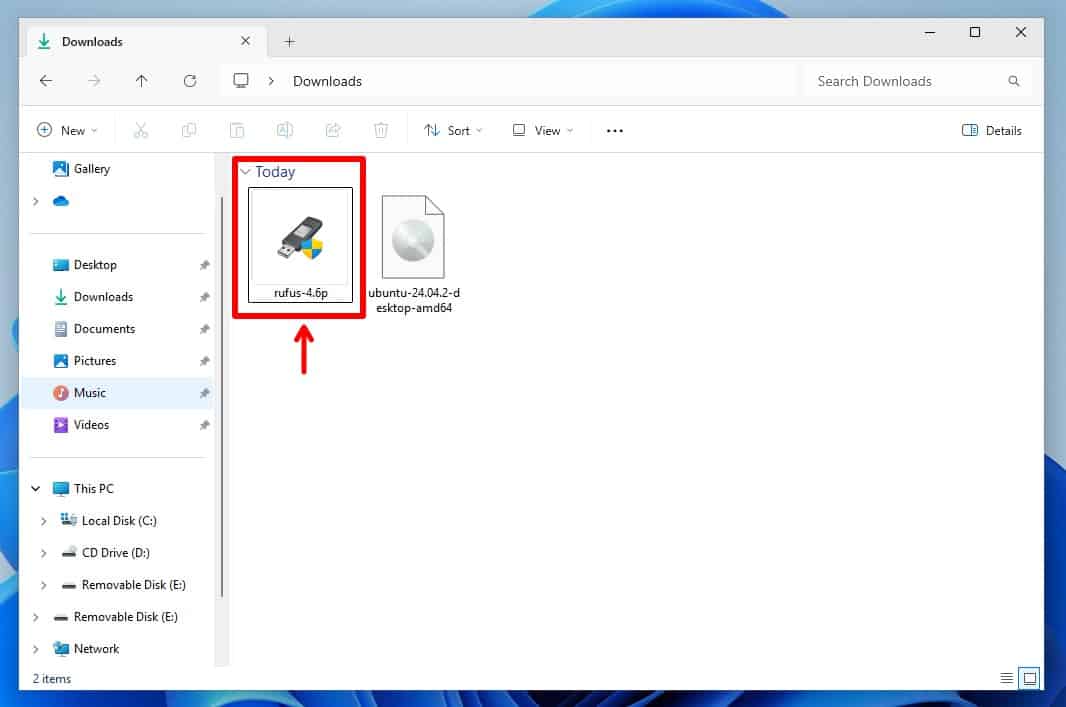Click the Delete icon on the toolbar
The width and height of the screenshot is (1066, 707).
(381, 130)
